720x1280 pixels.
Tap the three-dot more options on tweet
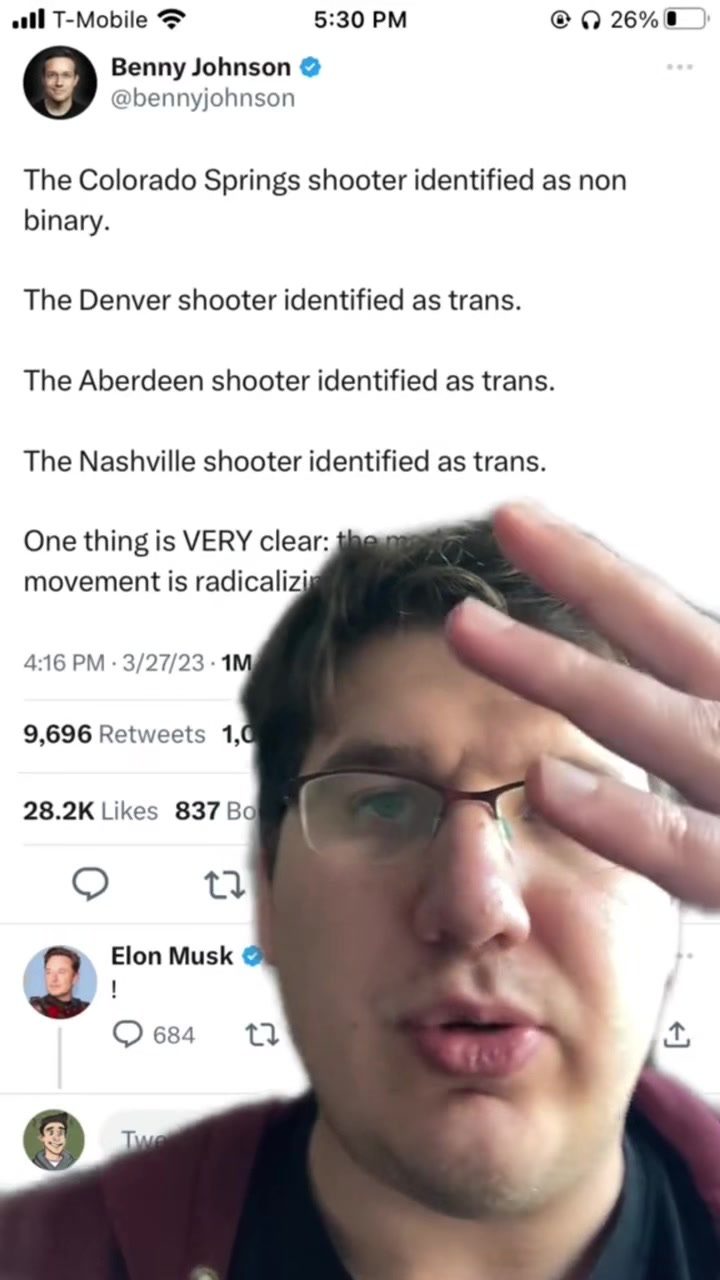[x=679, y=67]
